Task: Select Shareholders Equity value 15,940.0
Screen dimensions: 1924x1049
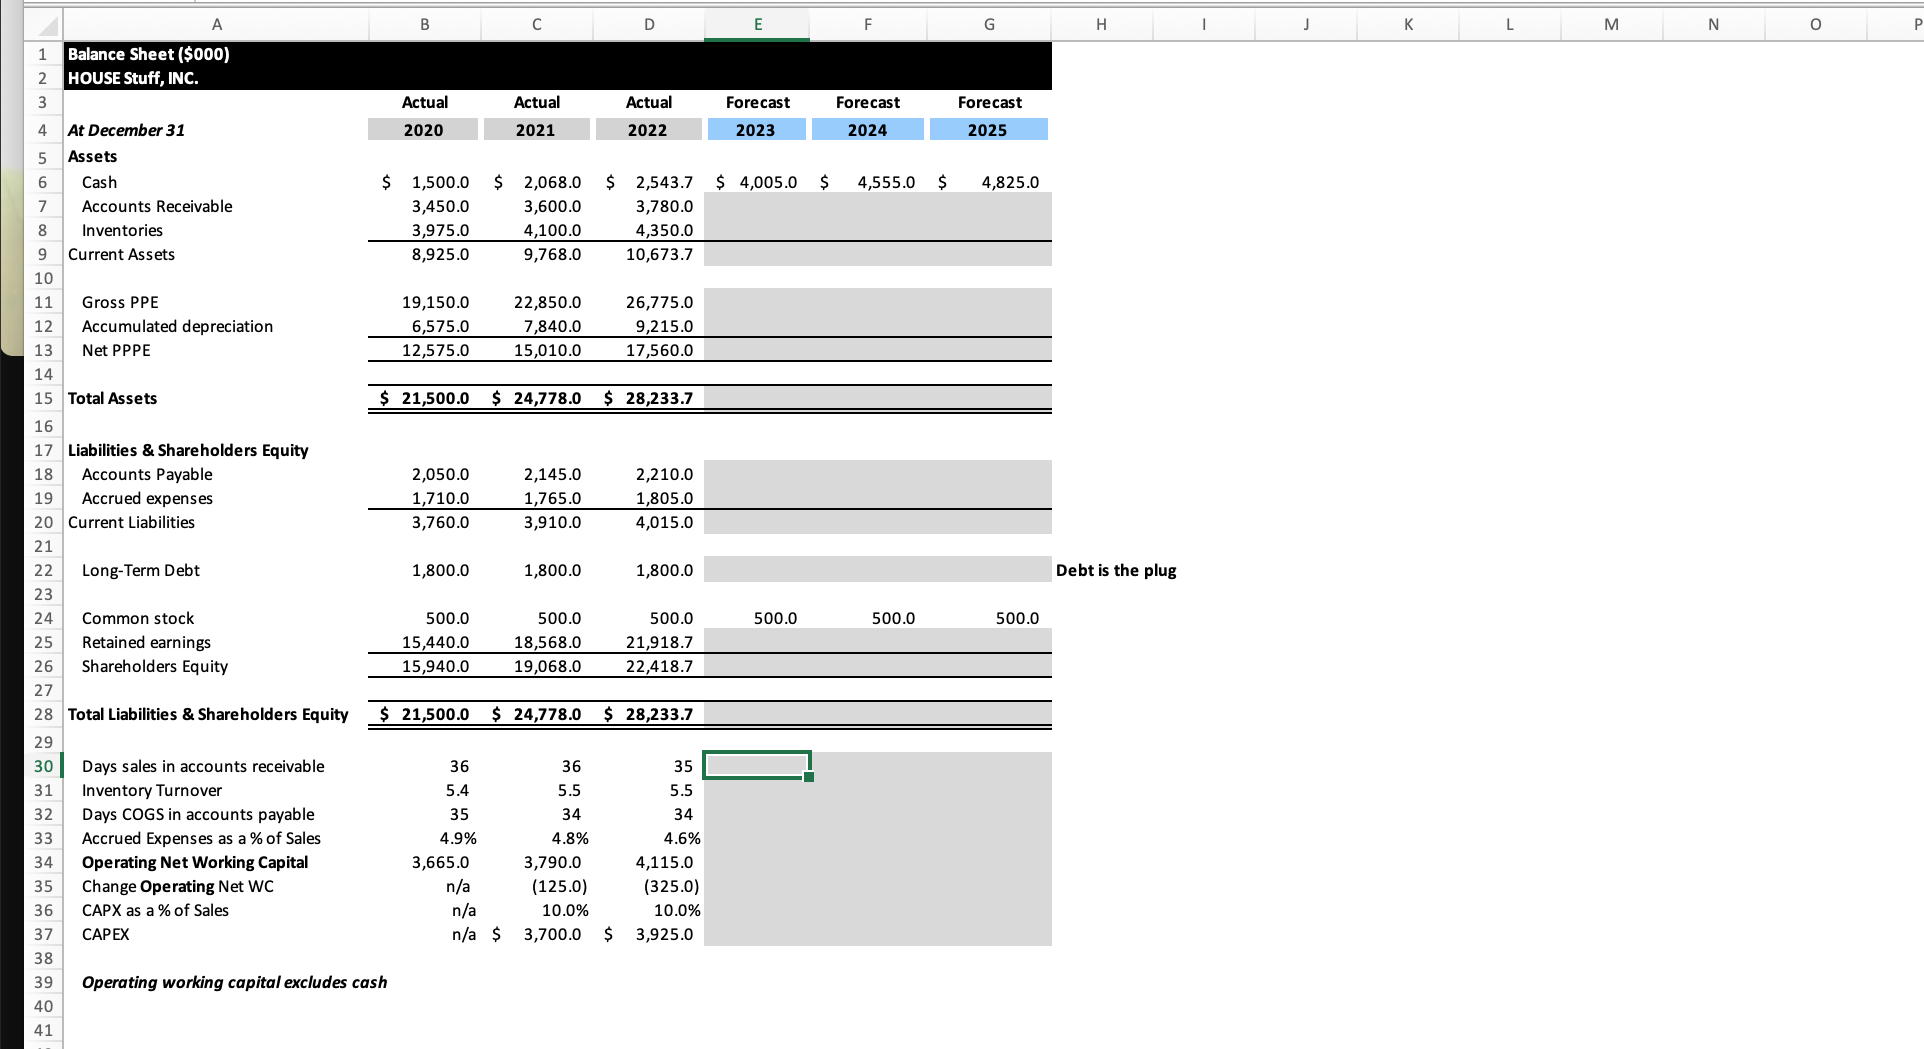Action: tap(435, 666)
